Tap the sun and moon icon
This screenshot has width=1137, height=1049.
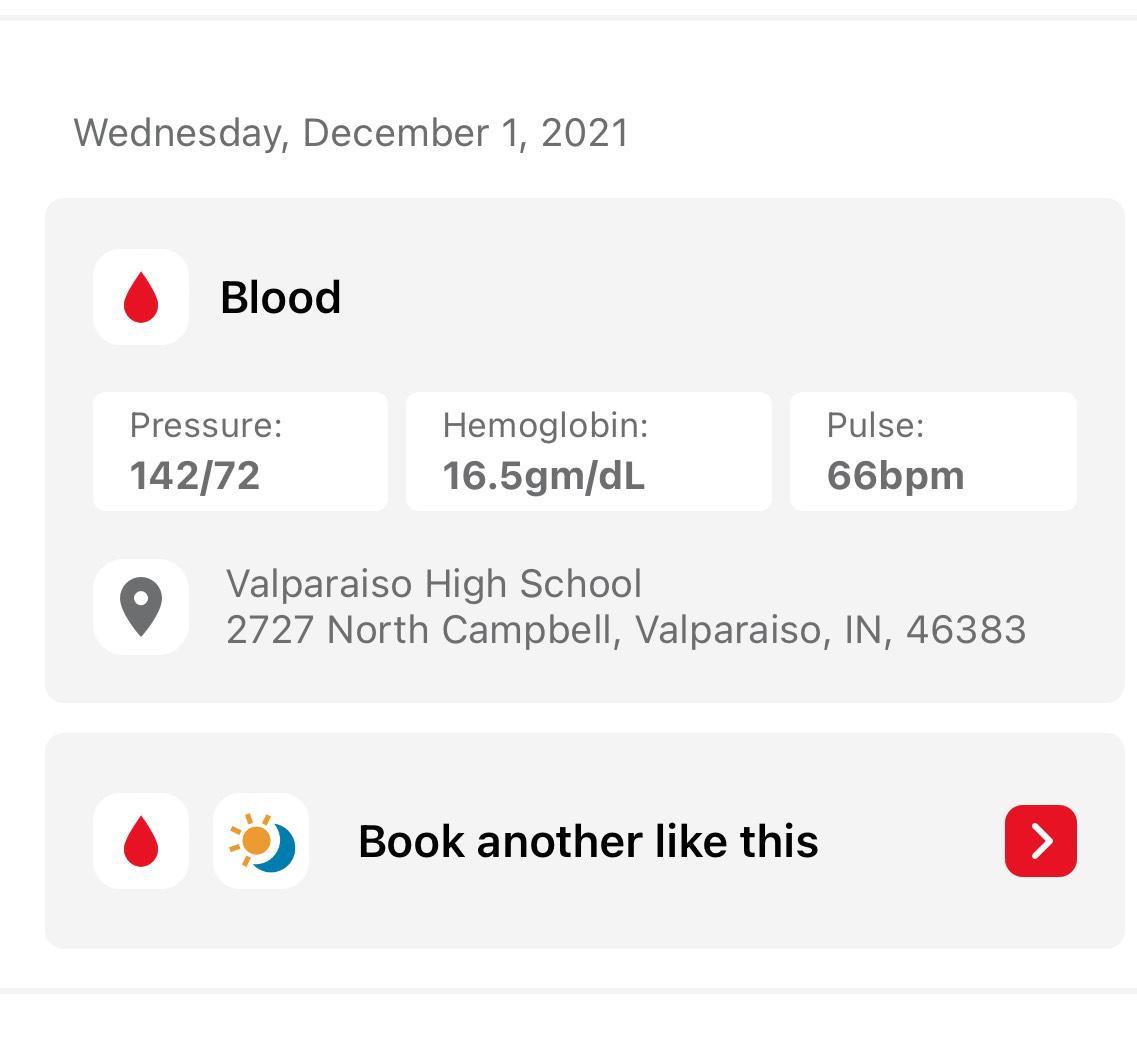(261, 841)
